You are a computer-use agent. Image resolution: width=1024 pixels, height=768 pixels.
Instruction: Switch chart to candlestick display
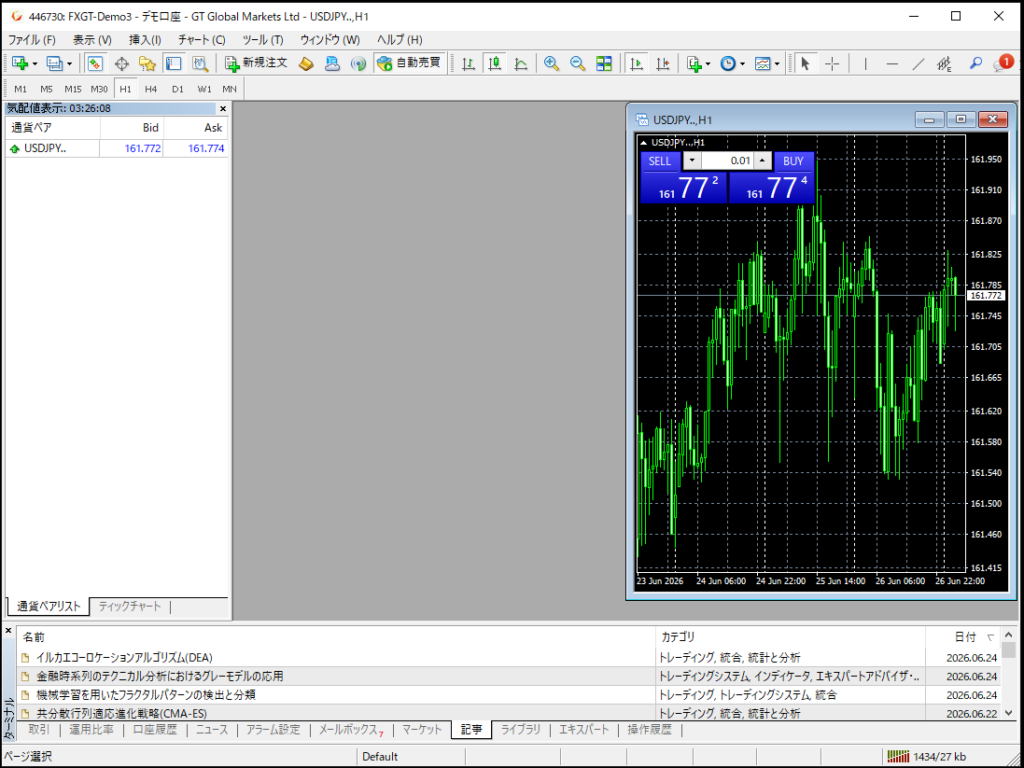coord(494,63)
